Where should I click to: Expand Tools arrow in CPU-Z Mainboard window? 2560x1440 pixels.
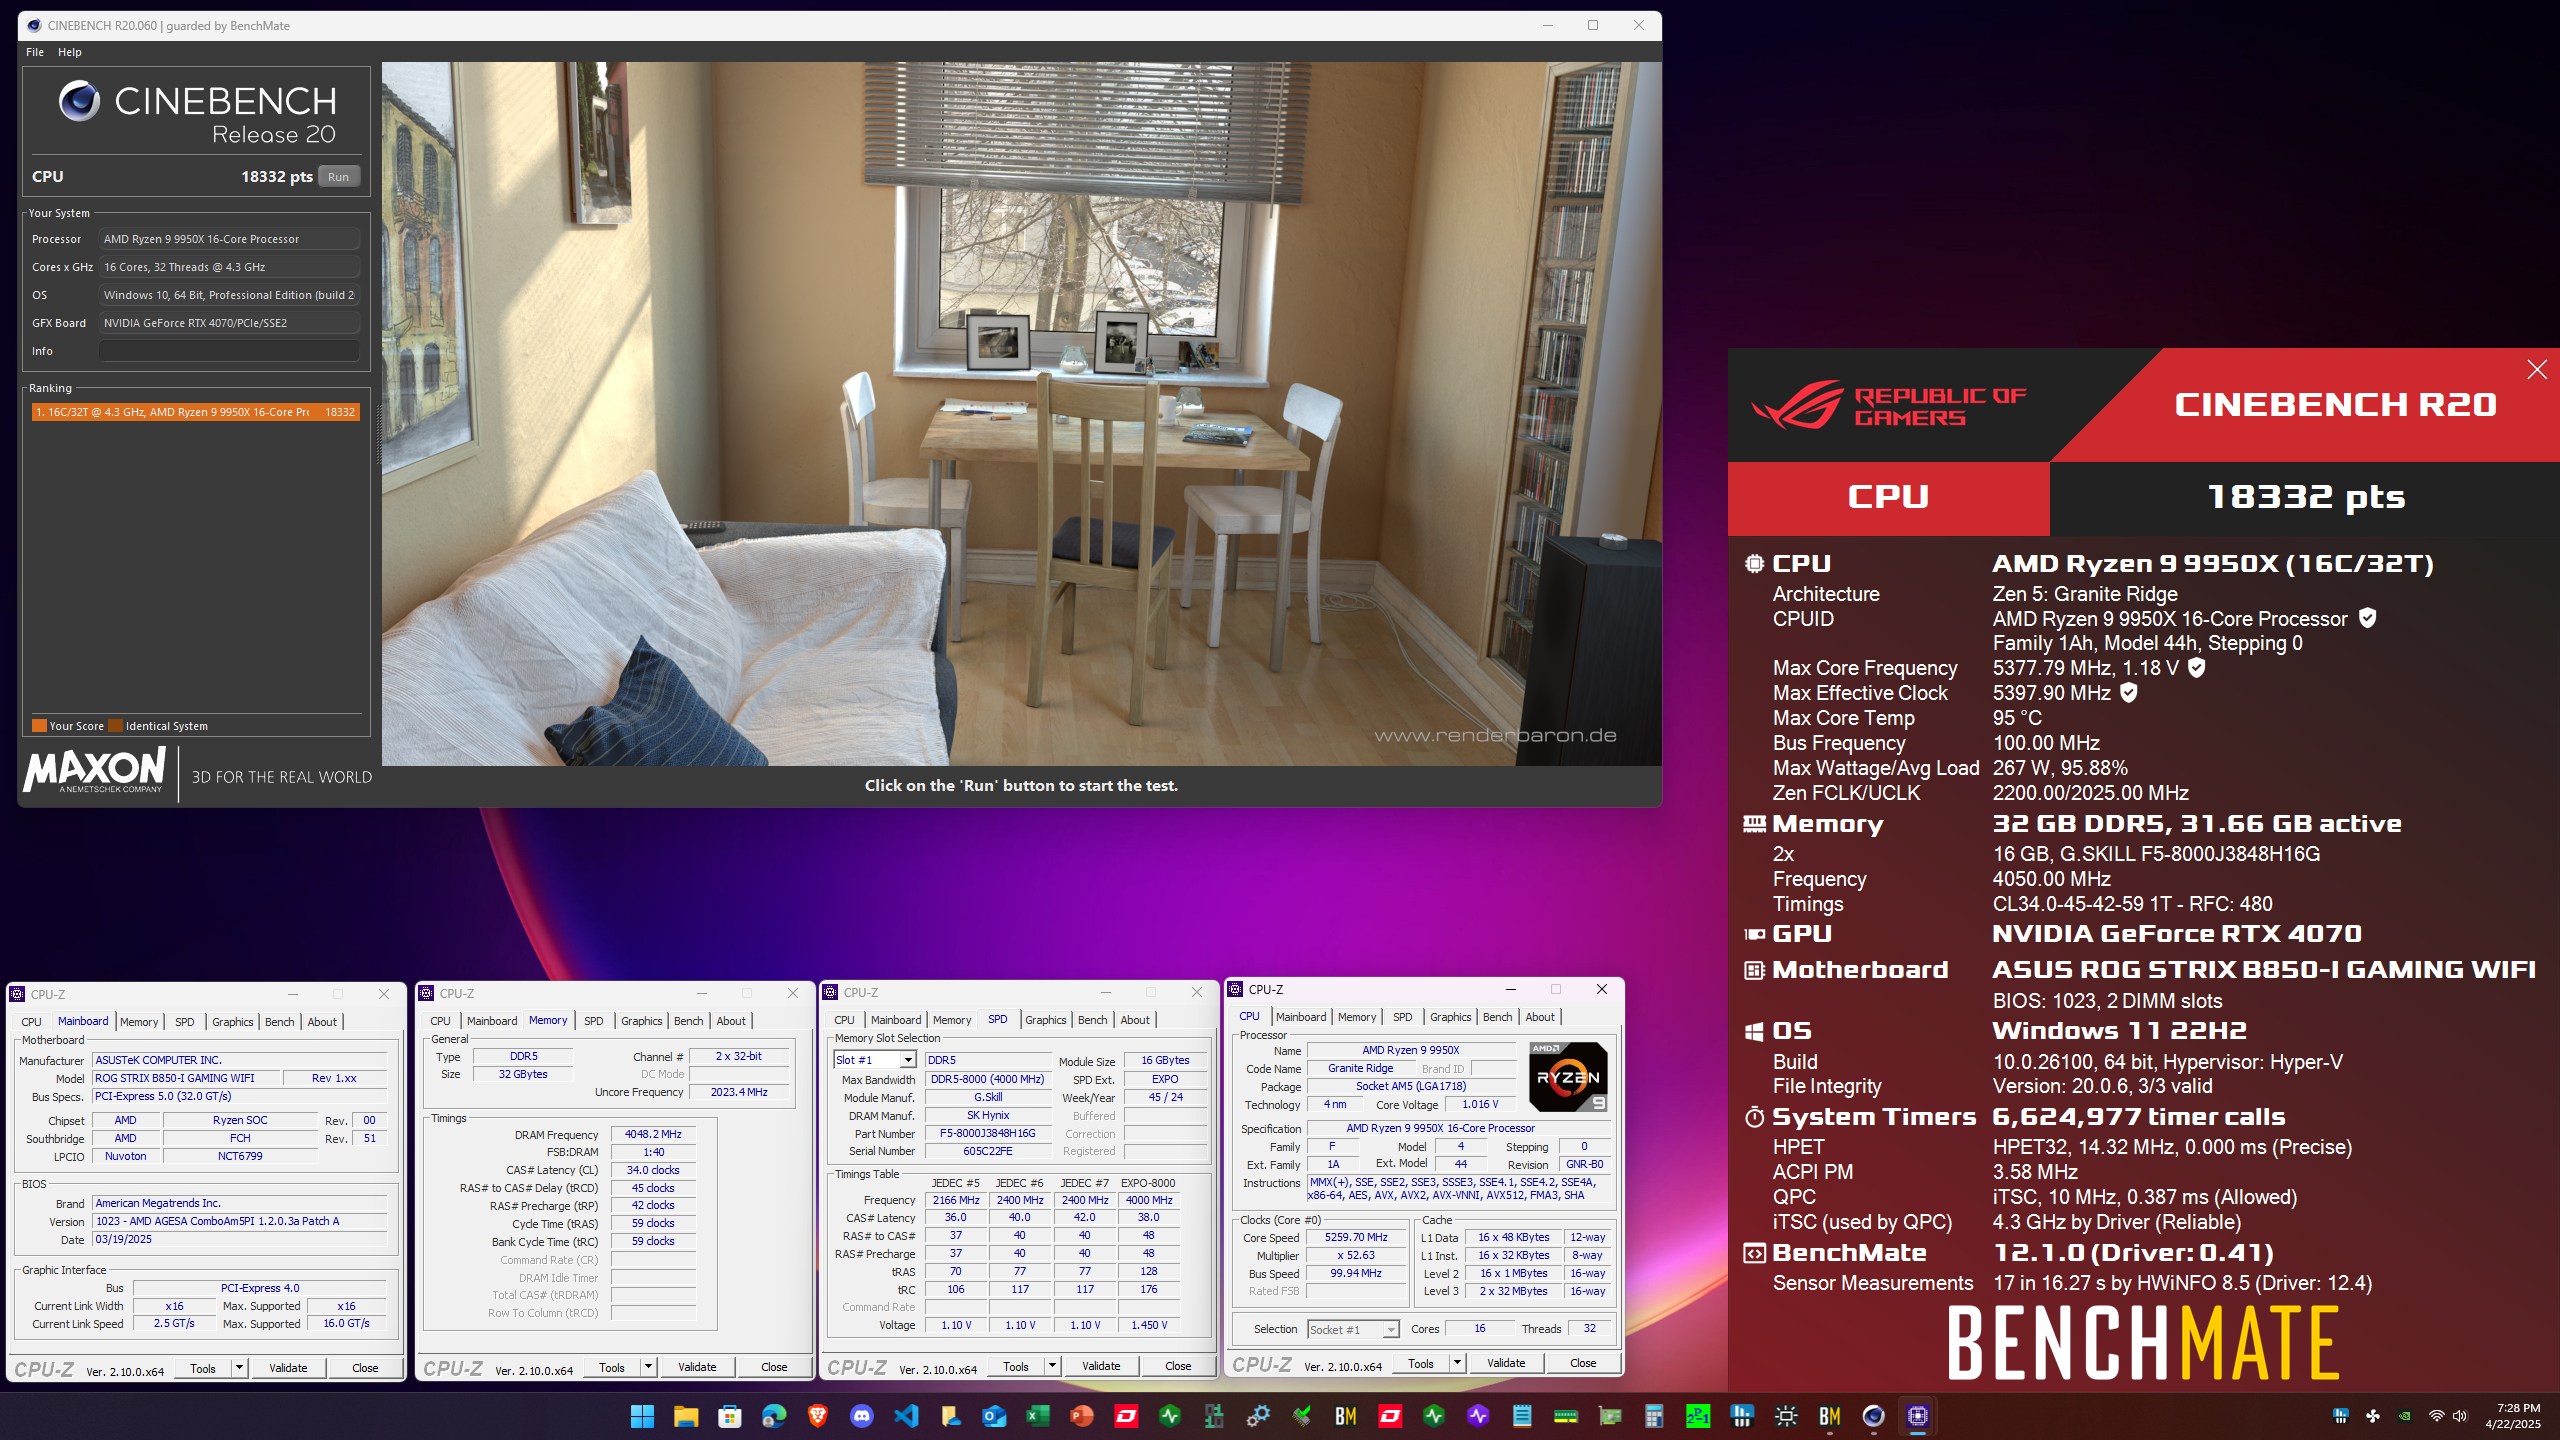pyautogui.click(x=239, y=1368)
